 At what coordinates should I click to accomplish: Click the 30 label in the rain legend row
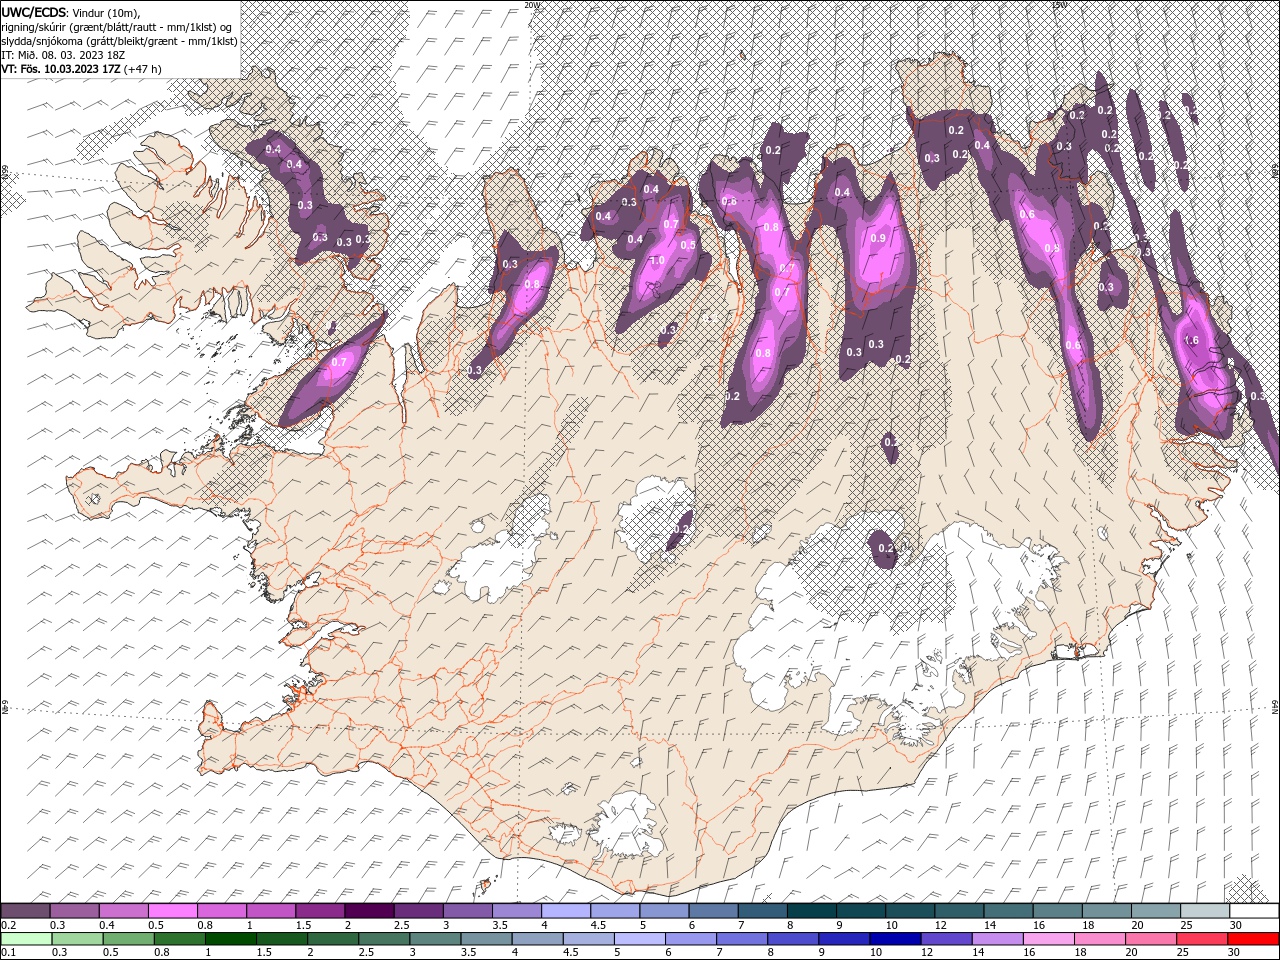tap(1234, 952)
